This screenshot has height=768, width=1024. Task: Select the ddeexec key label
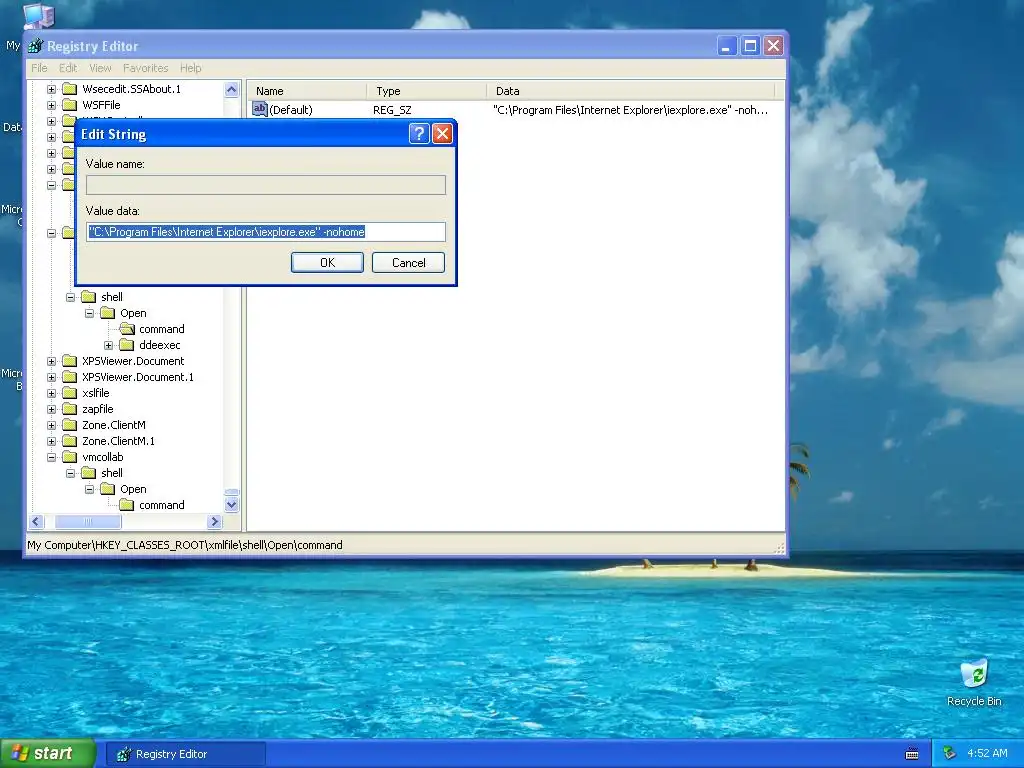159,345
